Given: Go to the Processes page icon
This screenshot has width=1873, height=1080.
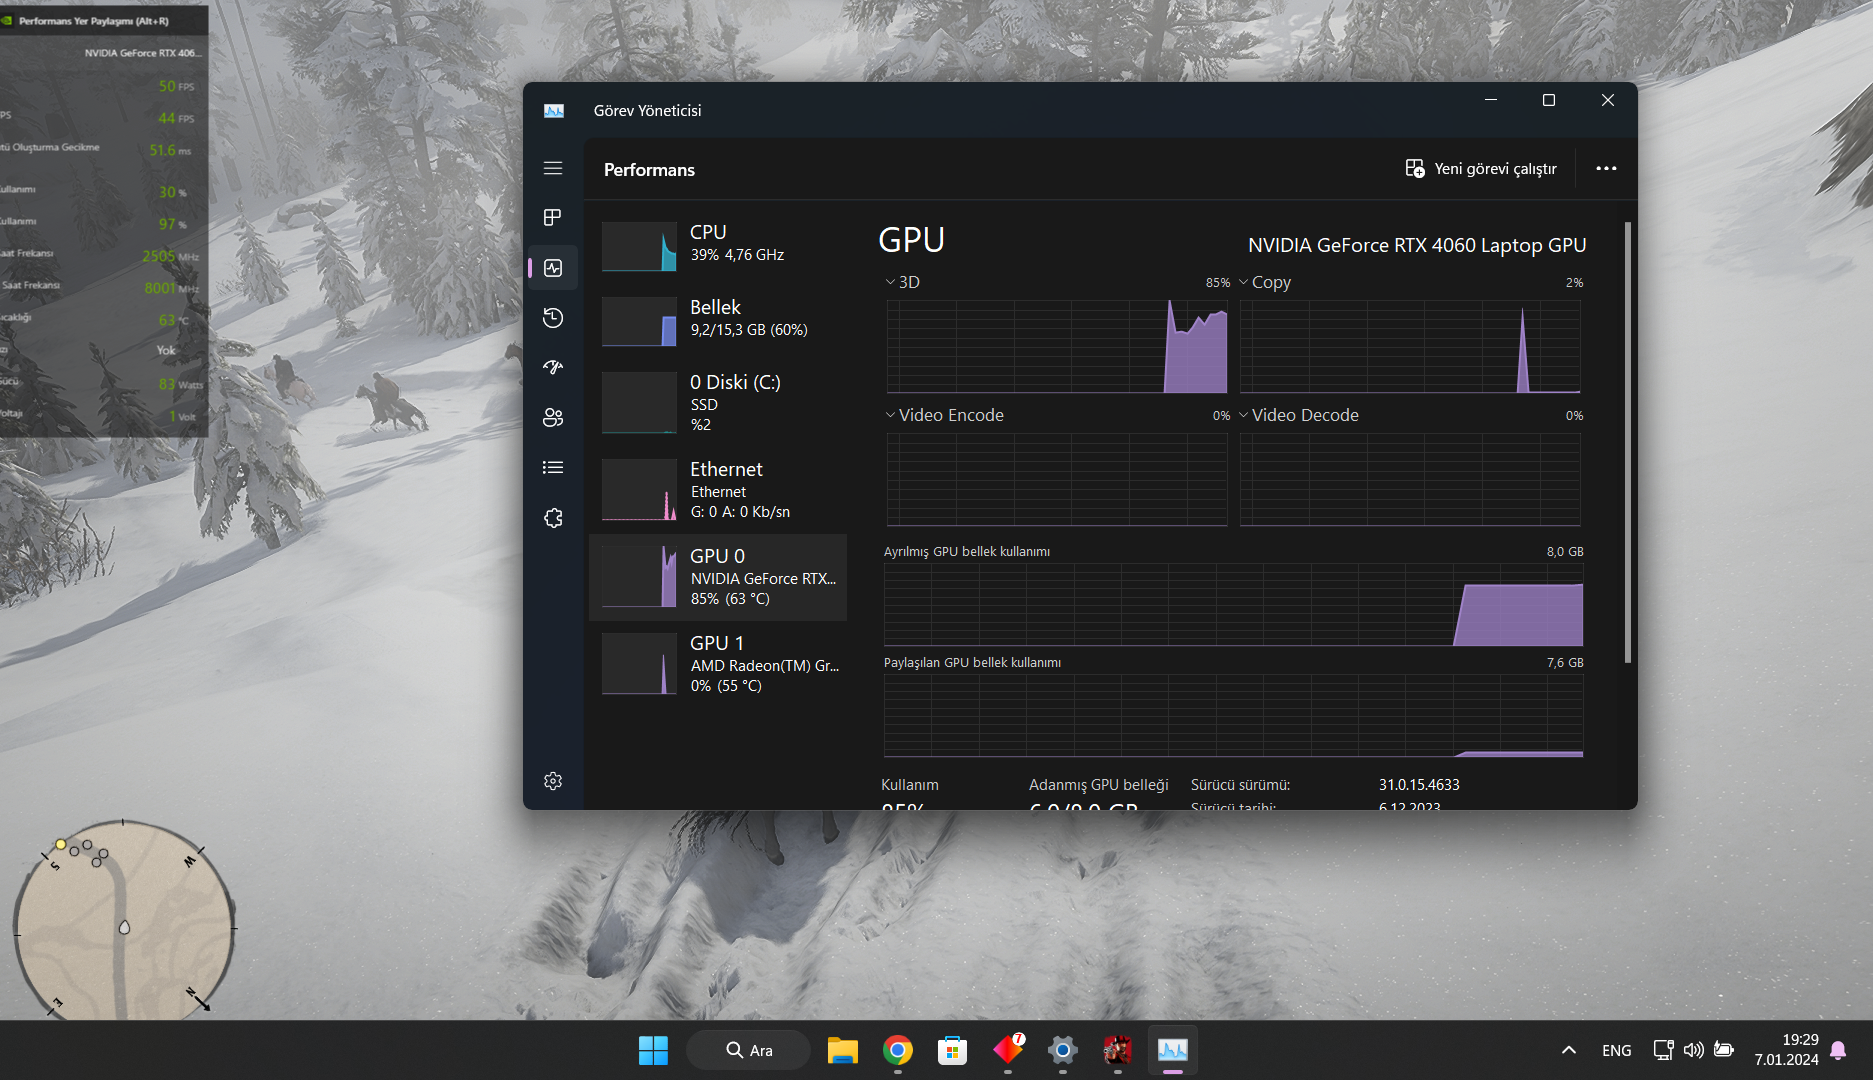Looking at the screenshot, I should (x=553, y=218).
